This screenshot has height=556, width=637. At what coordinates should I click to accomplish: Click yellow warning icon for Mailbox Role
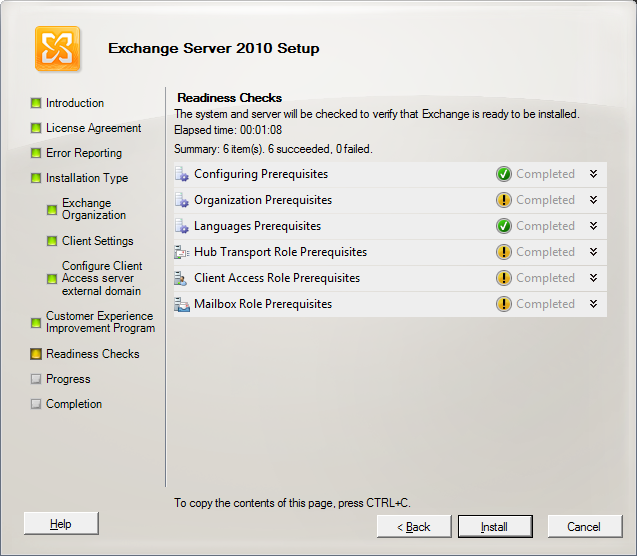pos(504,304)
